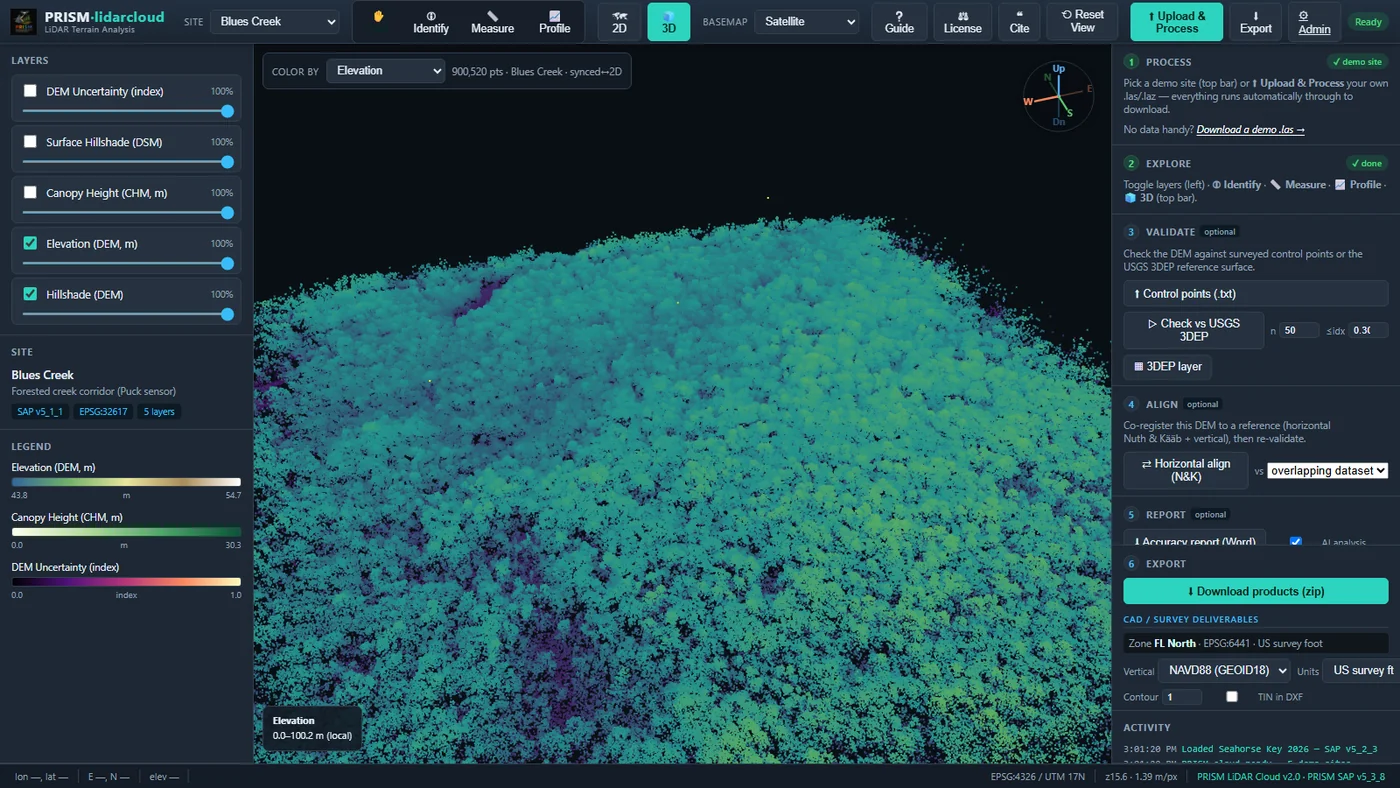This screenshot has height=788, width=1400.
Task: Switch to 2D view
Action: (x=619, y=21)
